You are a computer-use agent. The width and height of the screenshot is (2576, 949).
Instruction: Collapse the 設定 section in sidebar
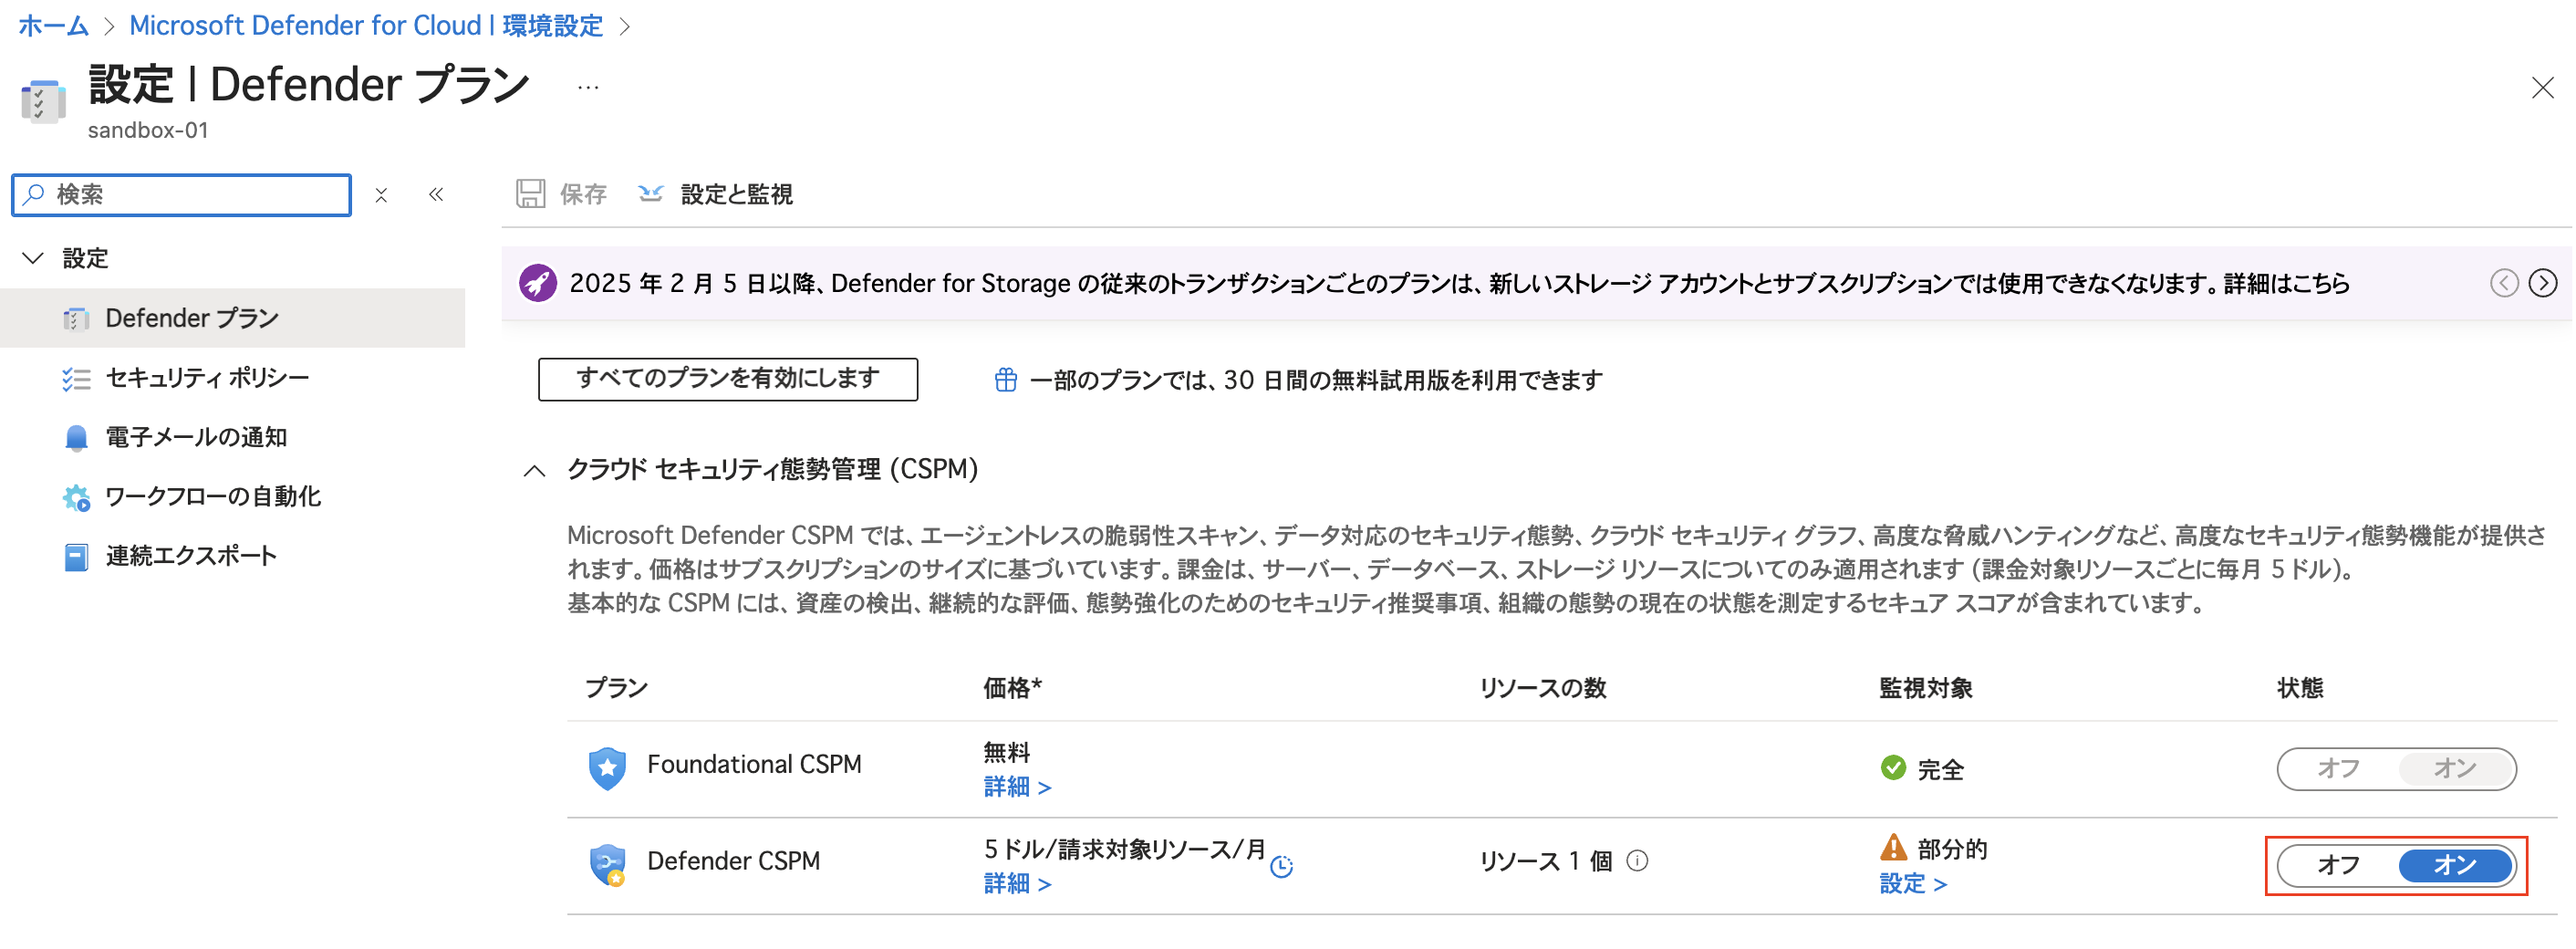[x=33, y=258]
